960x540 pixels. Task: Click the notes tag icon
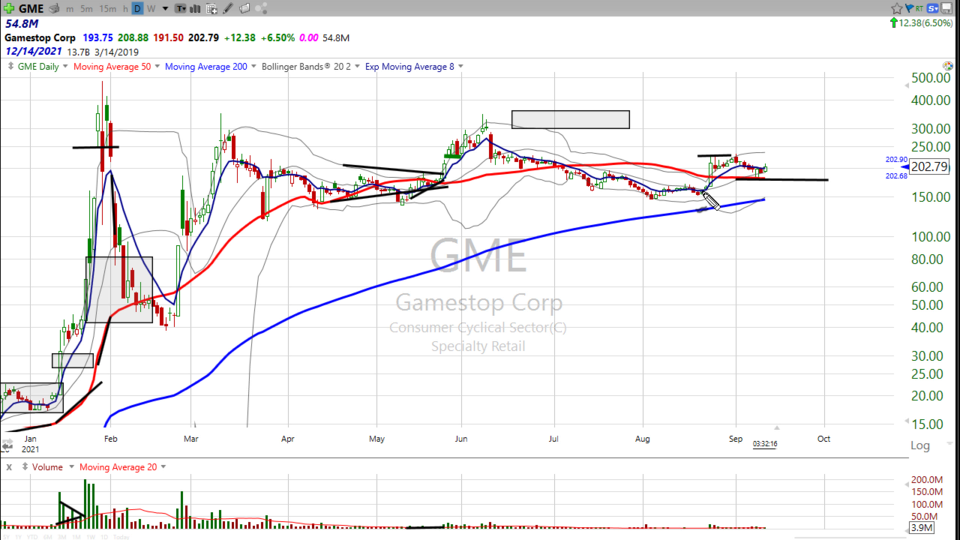click(x=244, y=9)
